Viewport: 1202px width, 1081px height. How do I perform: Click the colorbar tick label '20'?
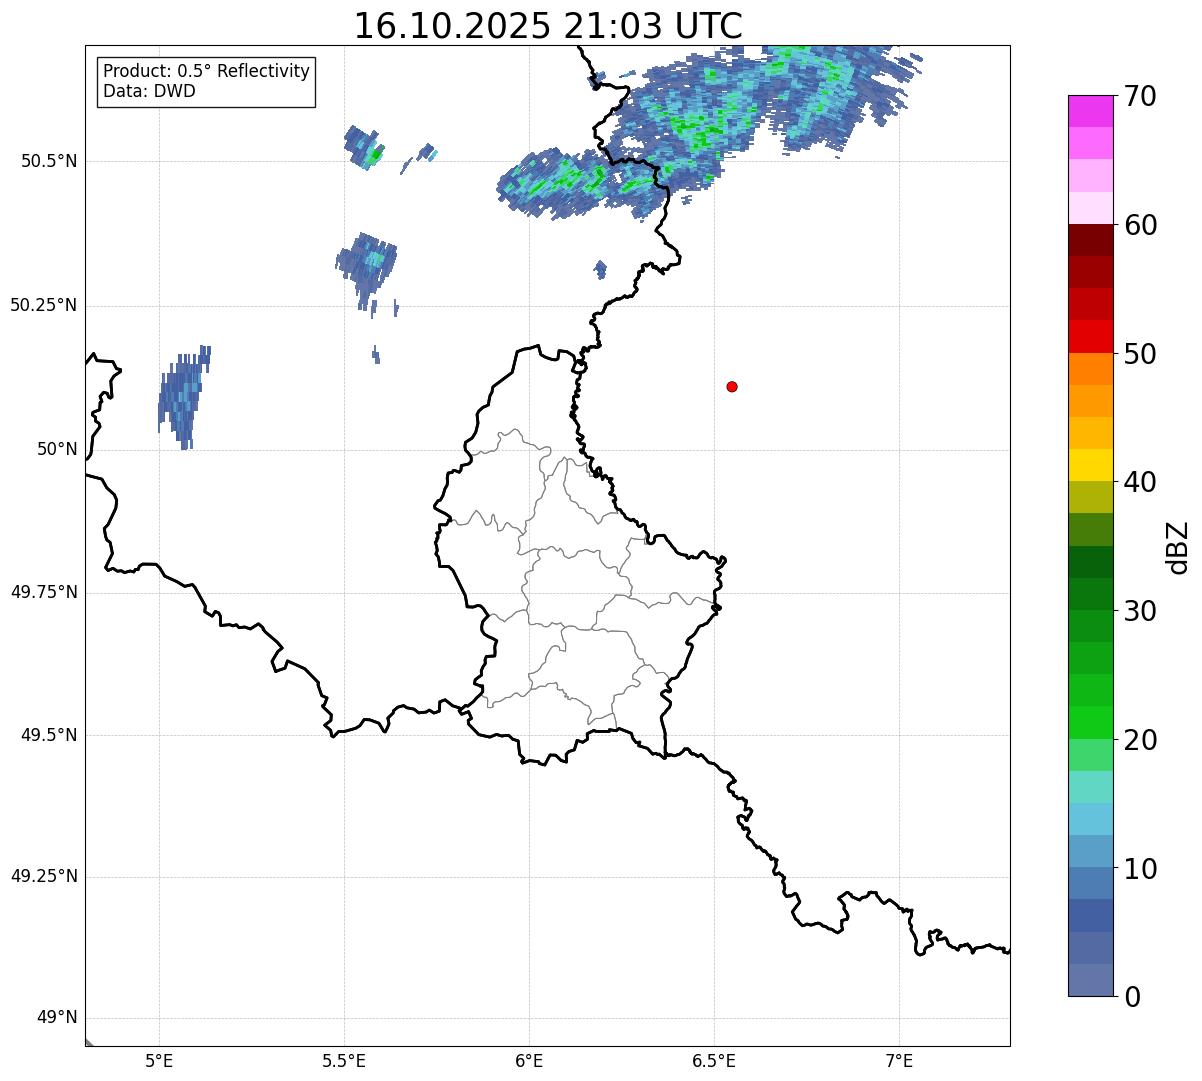point(1140,740)
